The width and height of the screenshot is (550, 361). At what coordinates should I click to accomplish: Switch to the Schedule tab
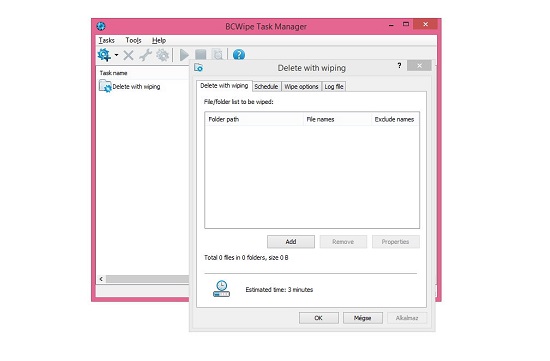coord(266,86)
